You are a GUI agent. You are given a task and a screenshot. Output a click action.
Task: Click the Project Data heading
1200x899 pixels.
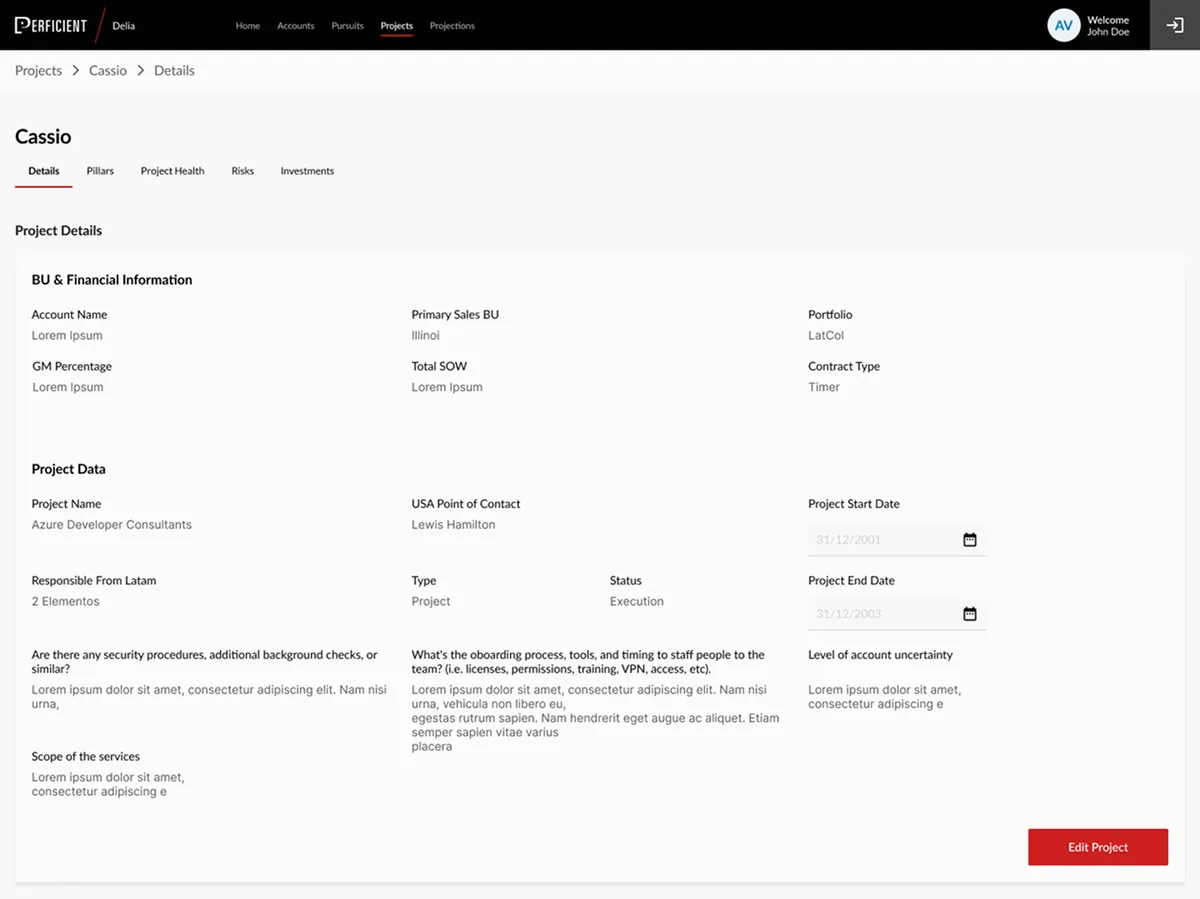point(68,469)
